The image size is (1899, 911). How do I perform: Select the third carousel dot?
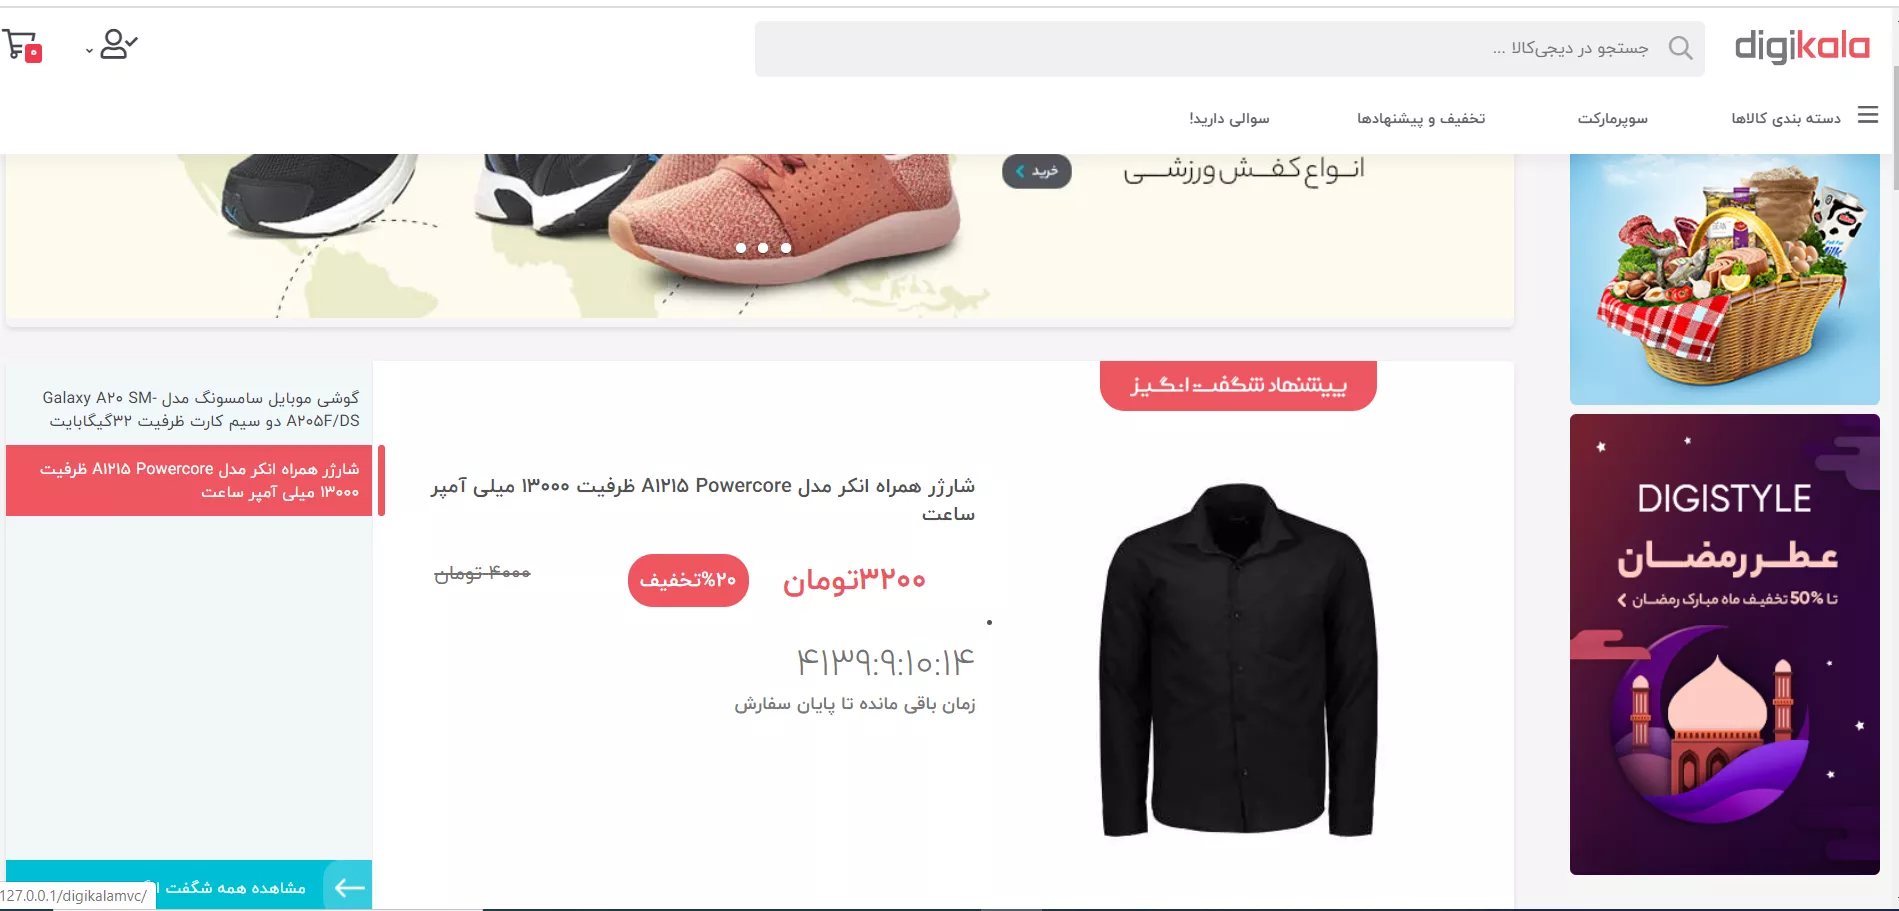pyautogui.click(x=786, y=248)
